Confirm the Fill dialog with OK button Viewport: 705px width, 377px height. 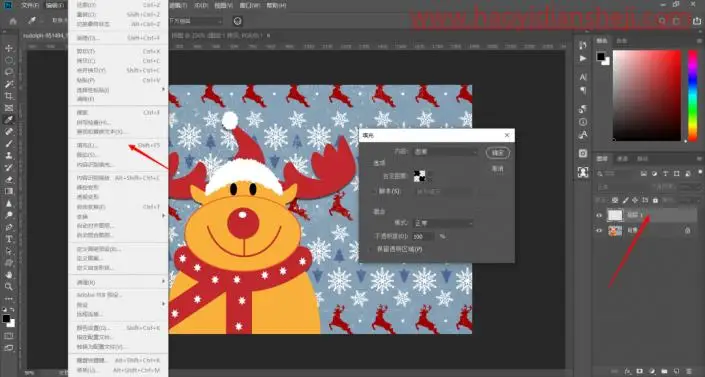click(498, 153)
